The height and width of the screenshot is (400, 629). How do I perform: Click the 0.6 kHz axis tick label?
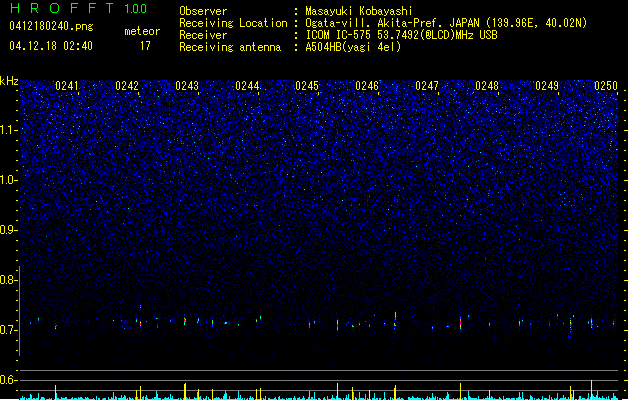[8, 380]
